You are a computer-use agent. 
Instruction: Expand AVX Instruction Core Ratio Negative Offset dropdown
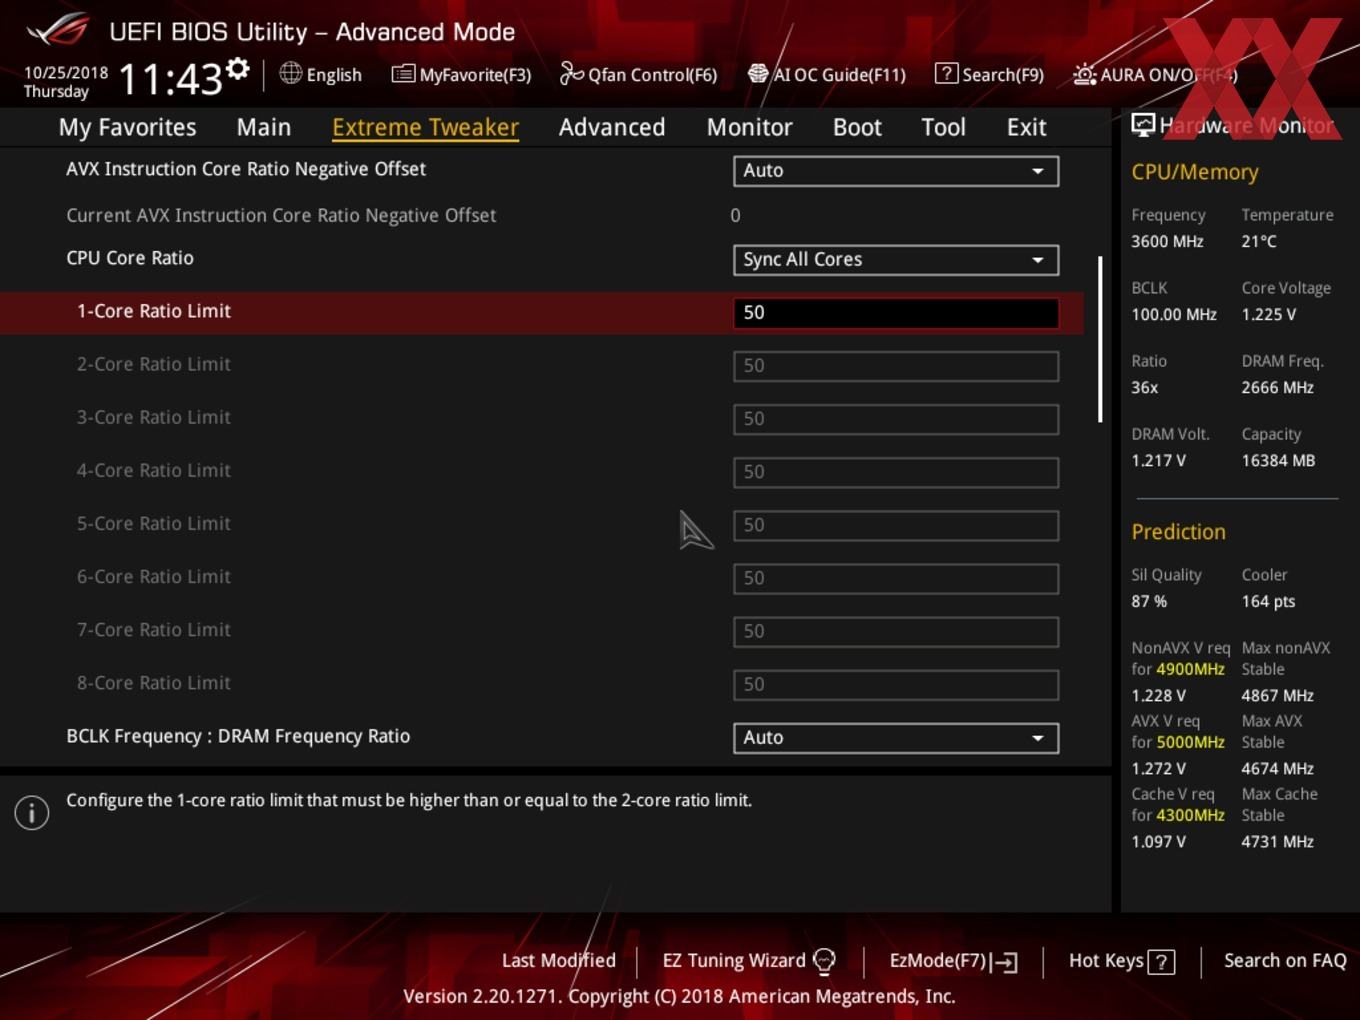coord(896,171)
